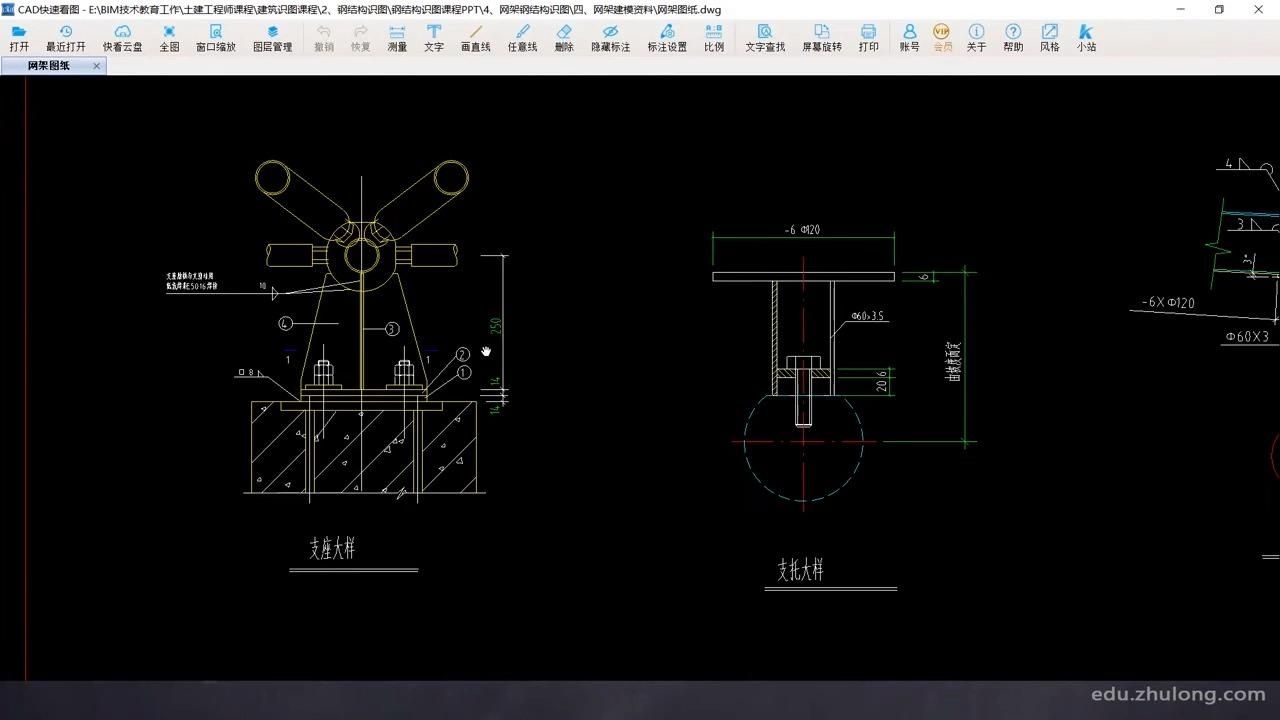The width and height of the screenshot is (1280, 720).
Task: Click 屏幕旋转 to rotate the screen
Action: tap(822, 38)
